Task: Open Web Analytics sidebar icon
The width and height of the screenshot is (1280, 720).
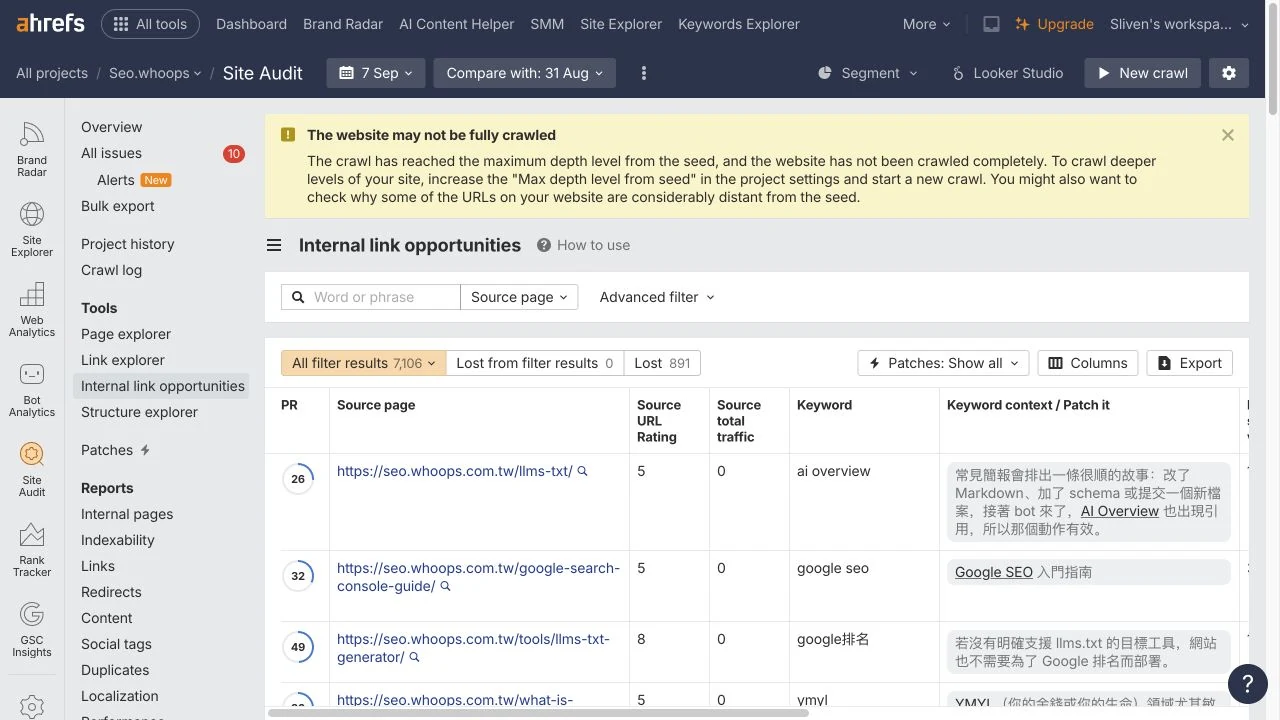Action: [32, 310]
